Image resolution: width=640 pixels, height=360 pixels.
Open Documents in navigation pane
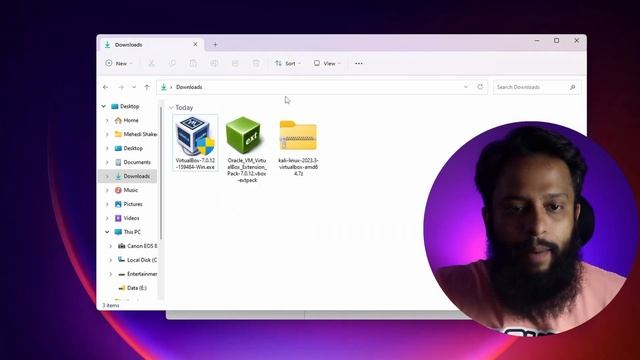click(x=133, y=162)
